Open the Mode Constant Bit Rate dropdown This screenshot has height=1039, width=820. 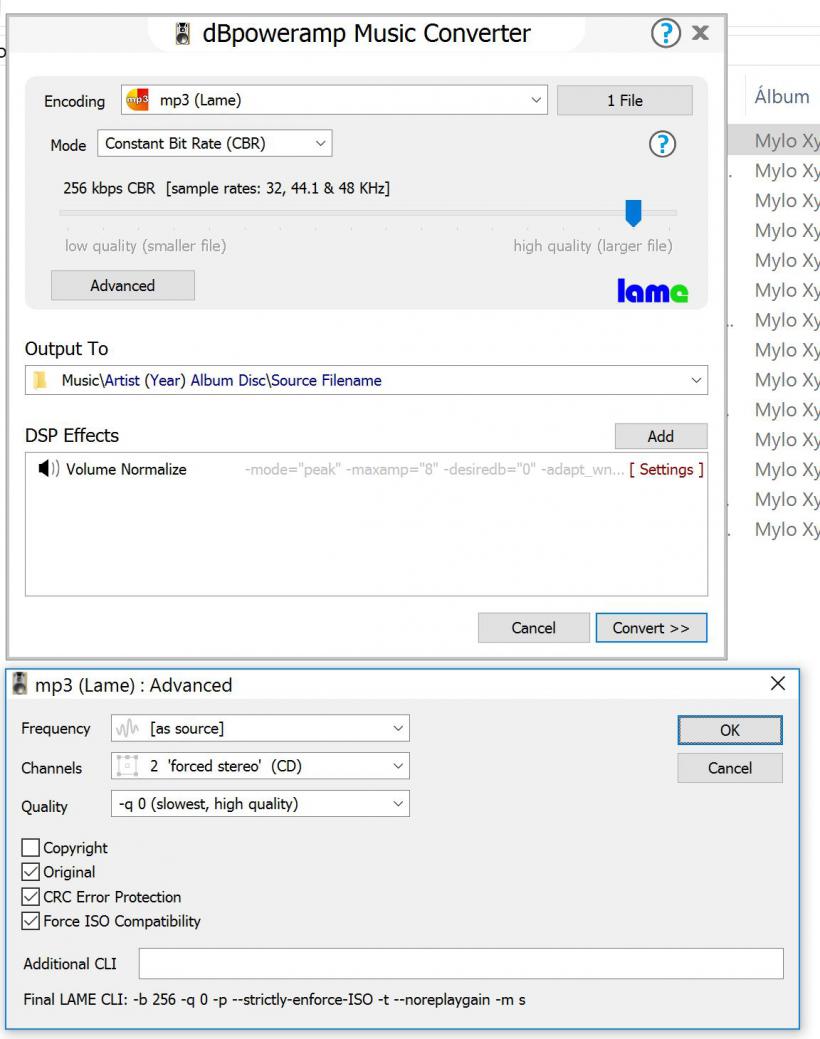pos(215,144)
